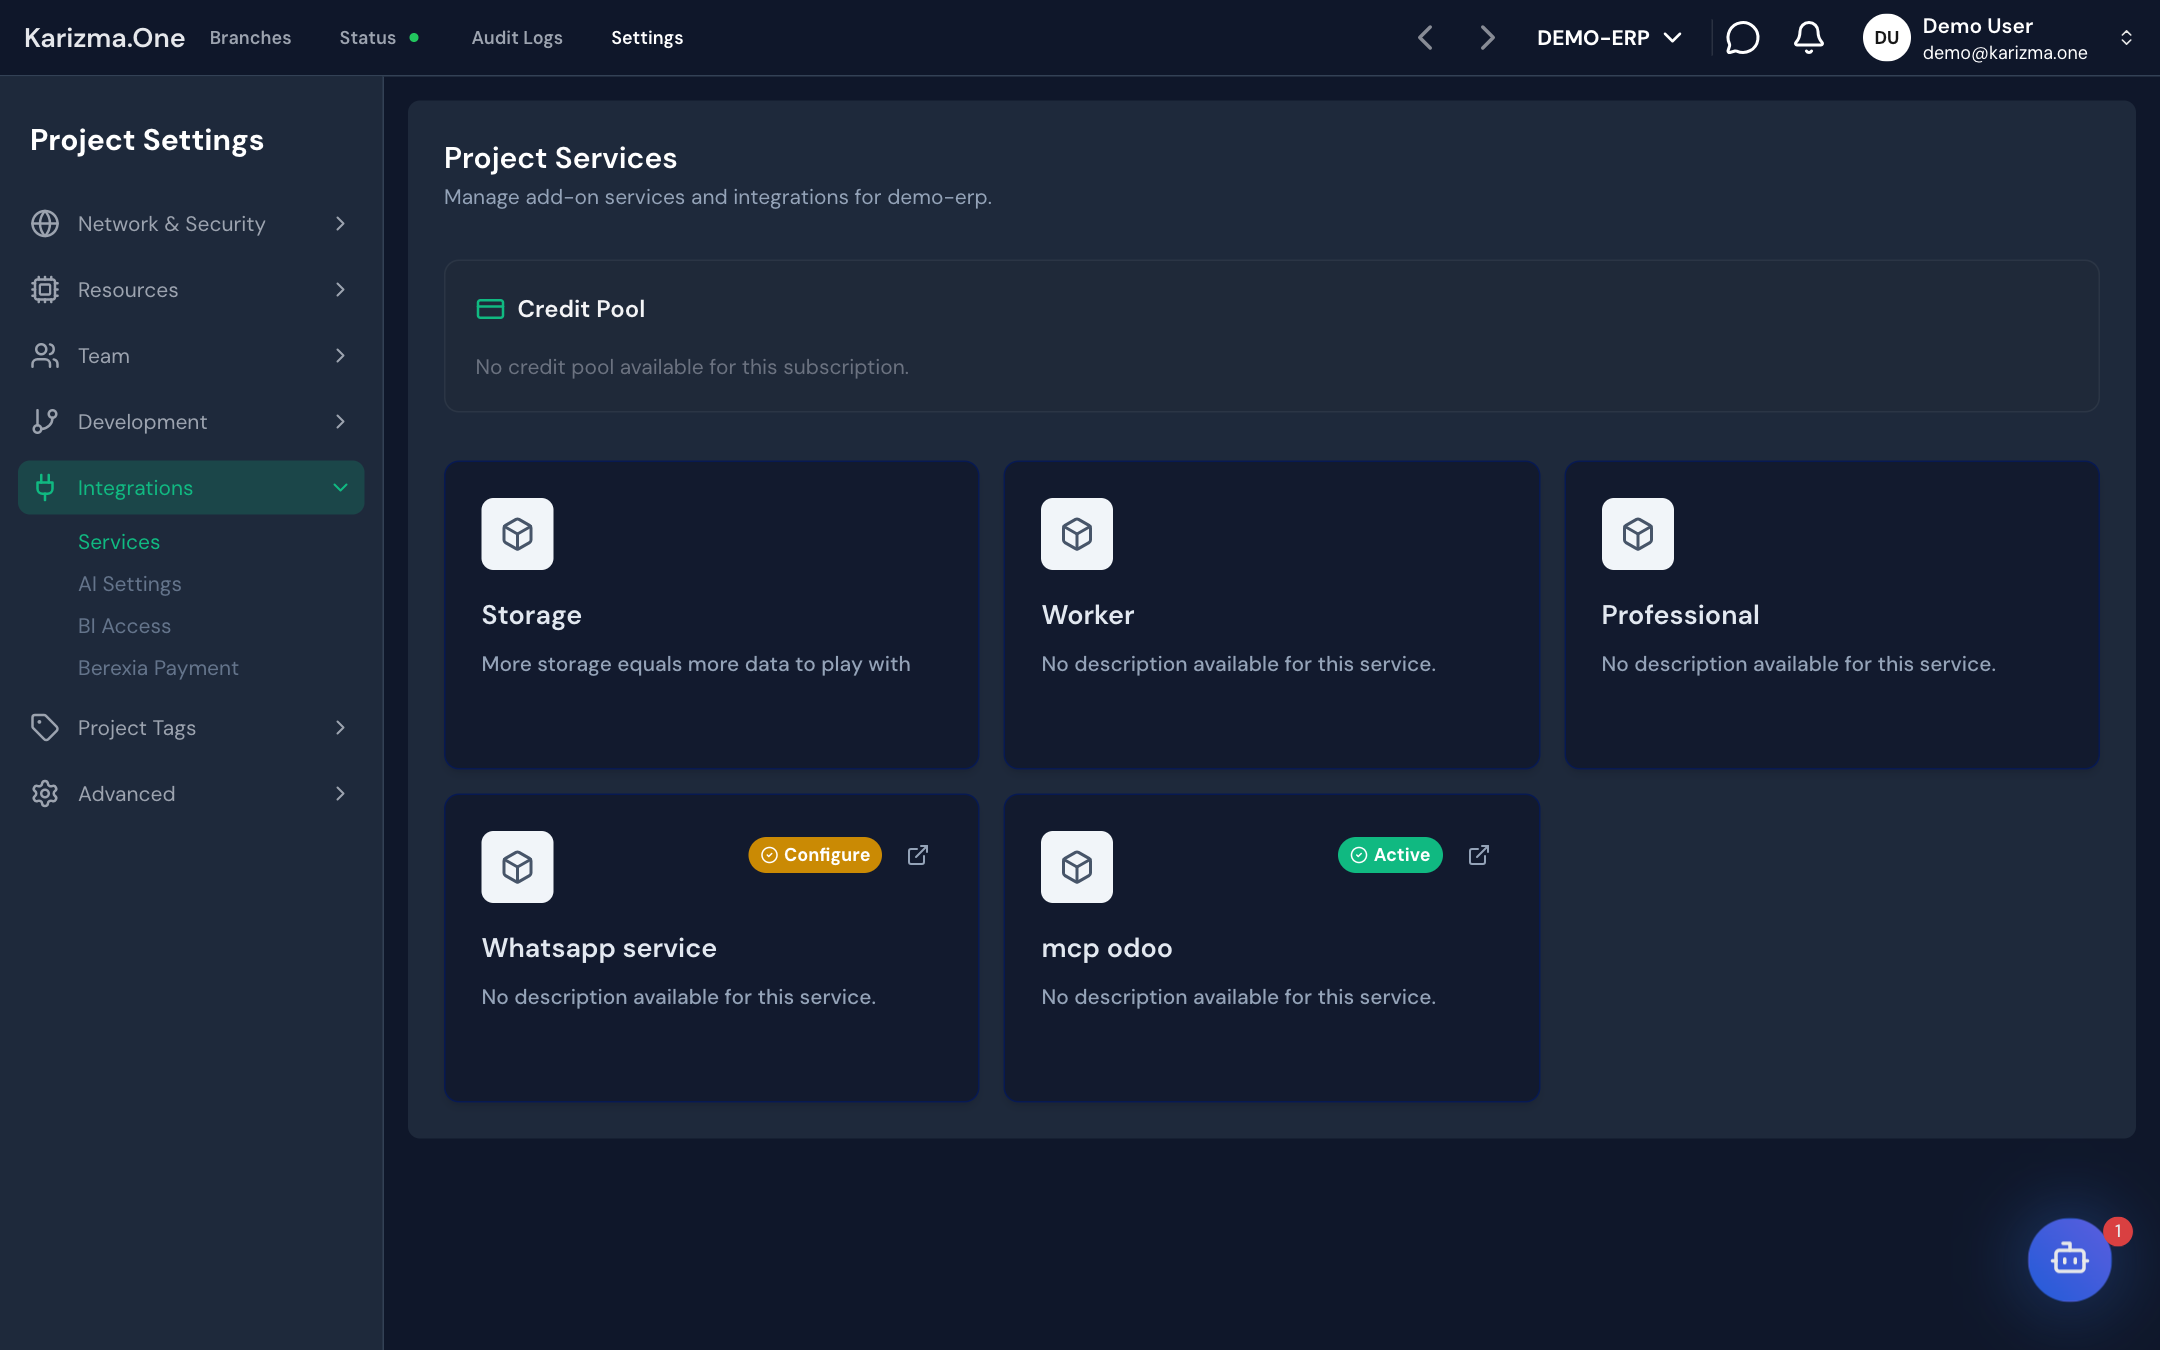Click the red notification badge on chatbot

[2118, 1231]
